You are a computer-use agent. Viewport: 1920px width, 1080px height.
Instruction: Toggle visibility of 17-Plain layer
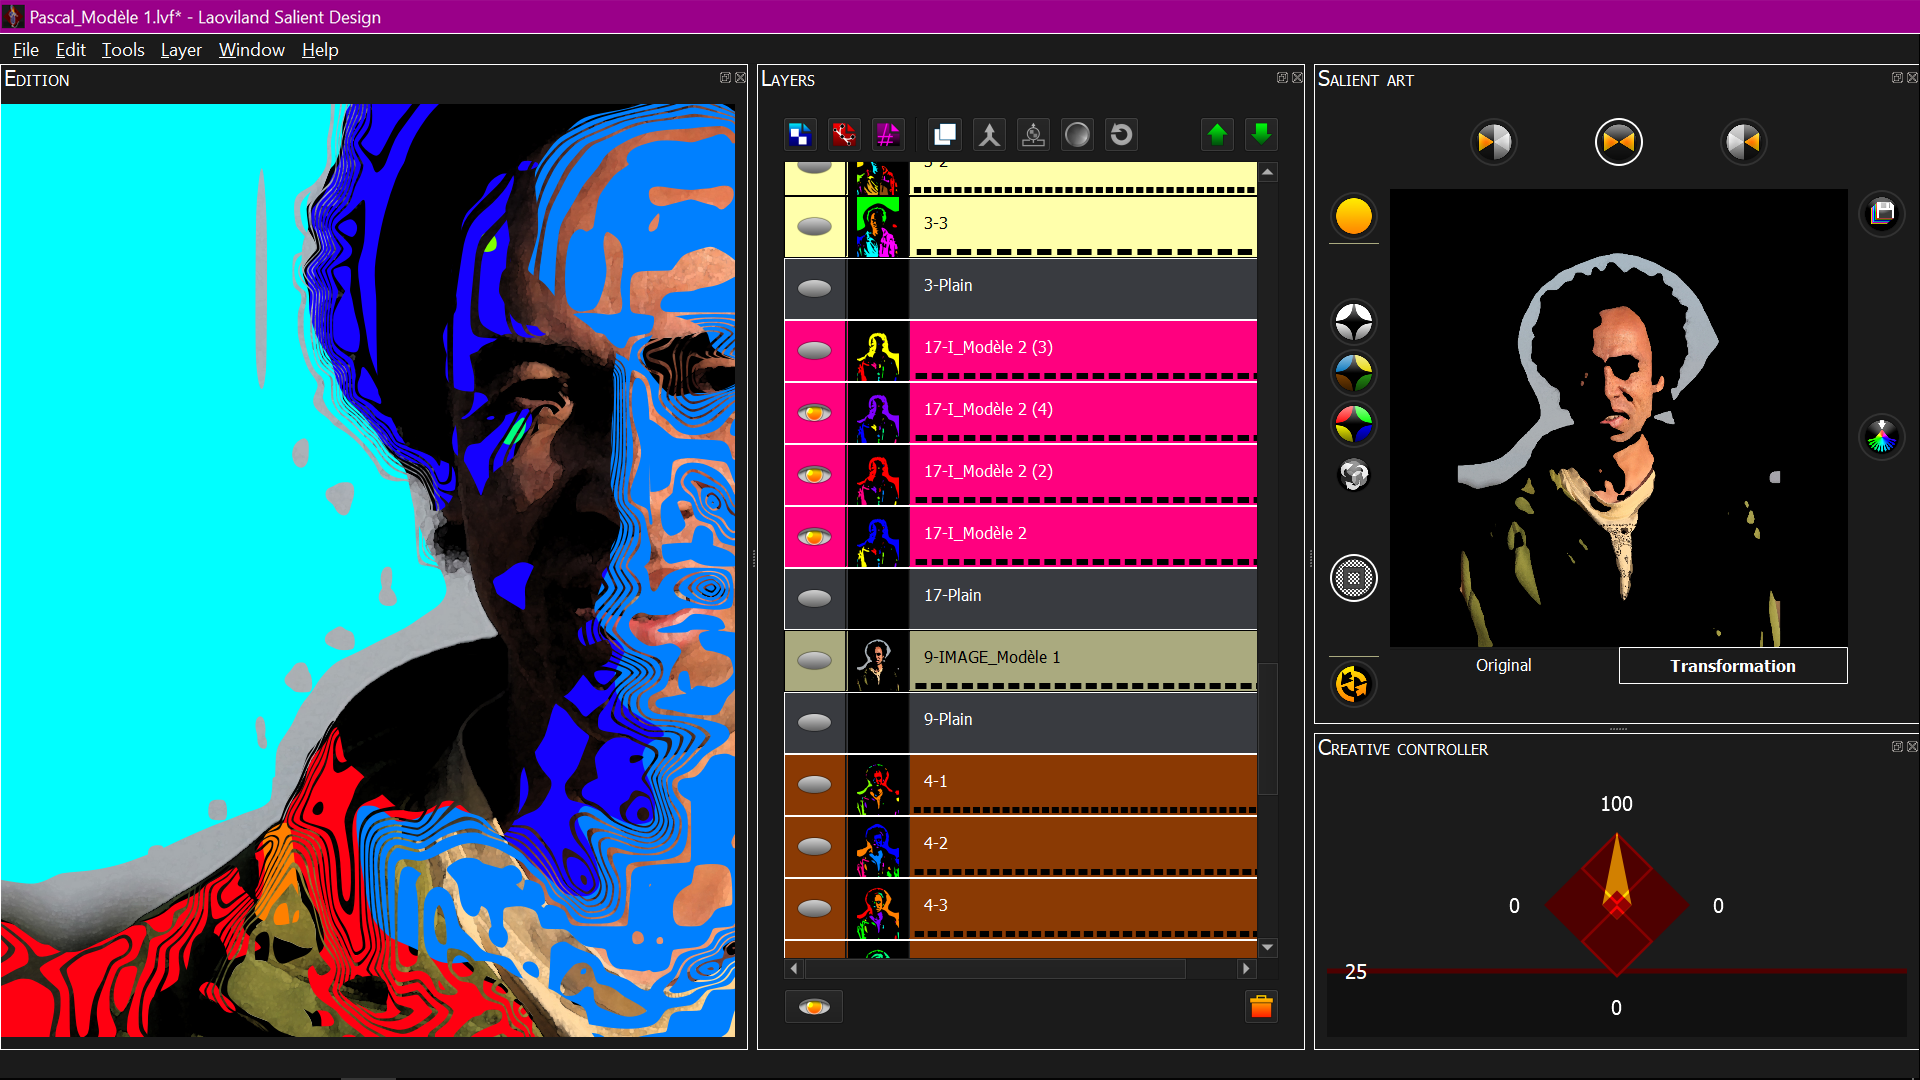pos(815,598)
